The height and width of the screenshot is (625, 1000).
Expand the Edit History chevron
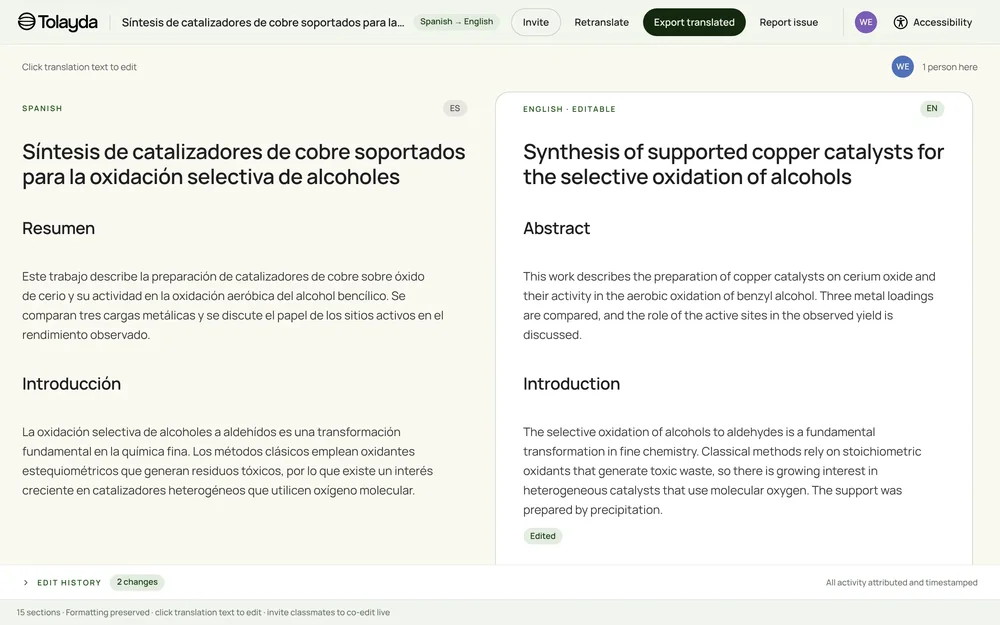26,582
